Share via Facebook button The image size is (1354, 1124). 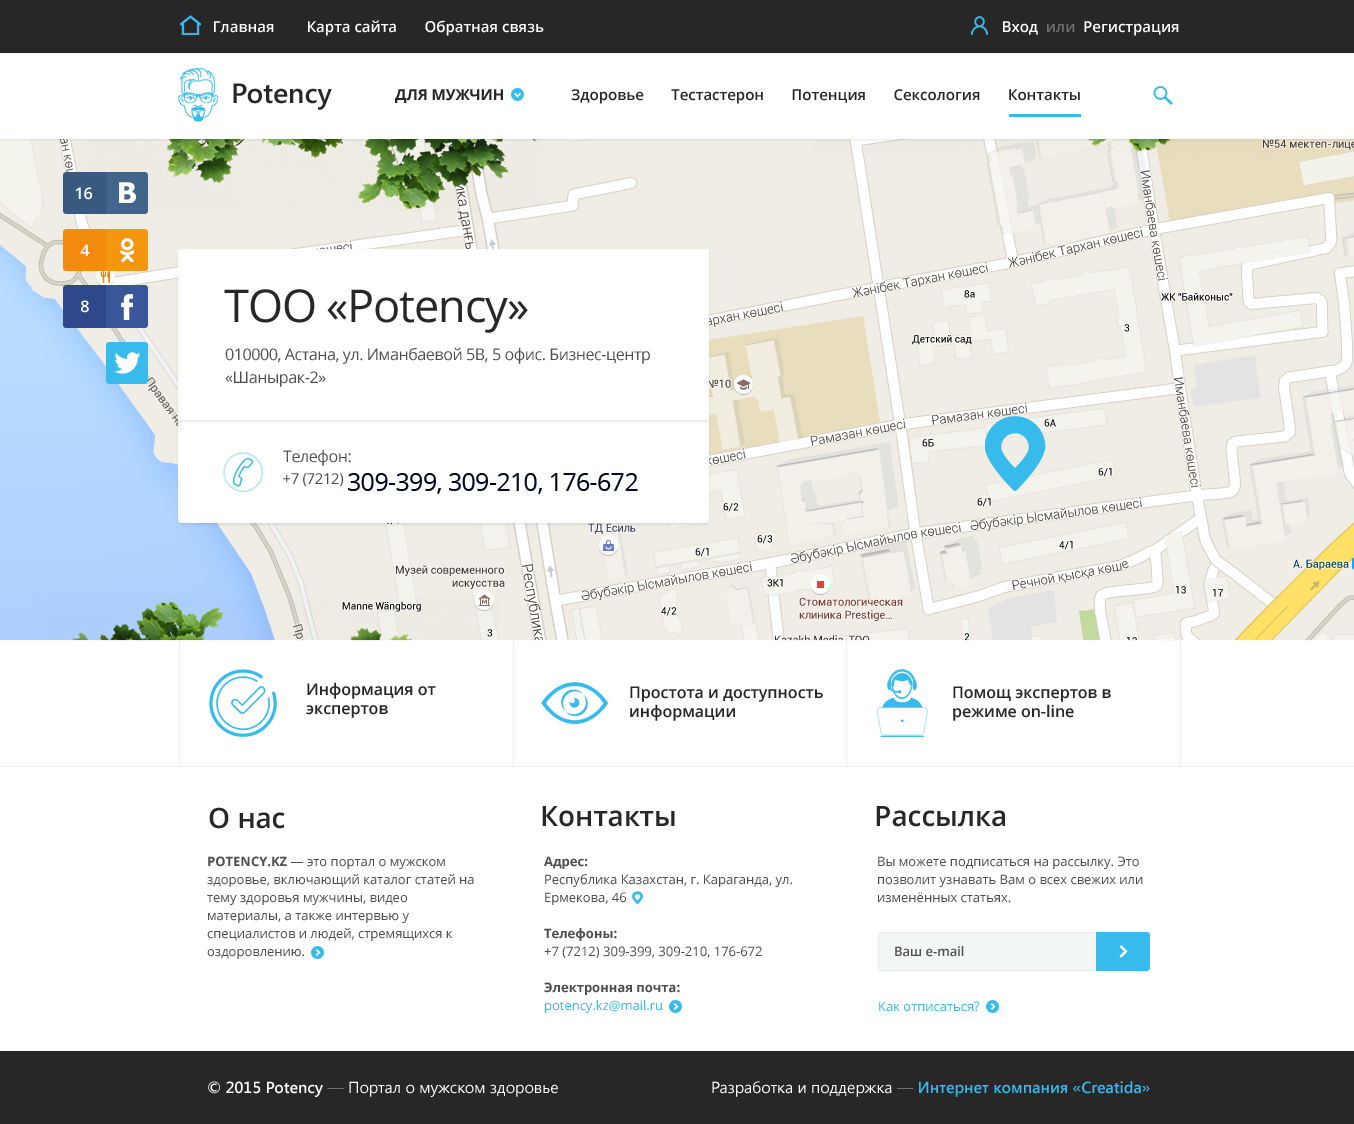click(105, 307)
